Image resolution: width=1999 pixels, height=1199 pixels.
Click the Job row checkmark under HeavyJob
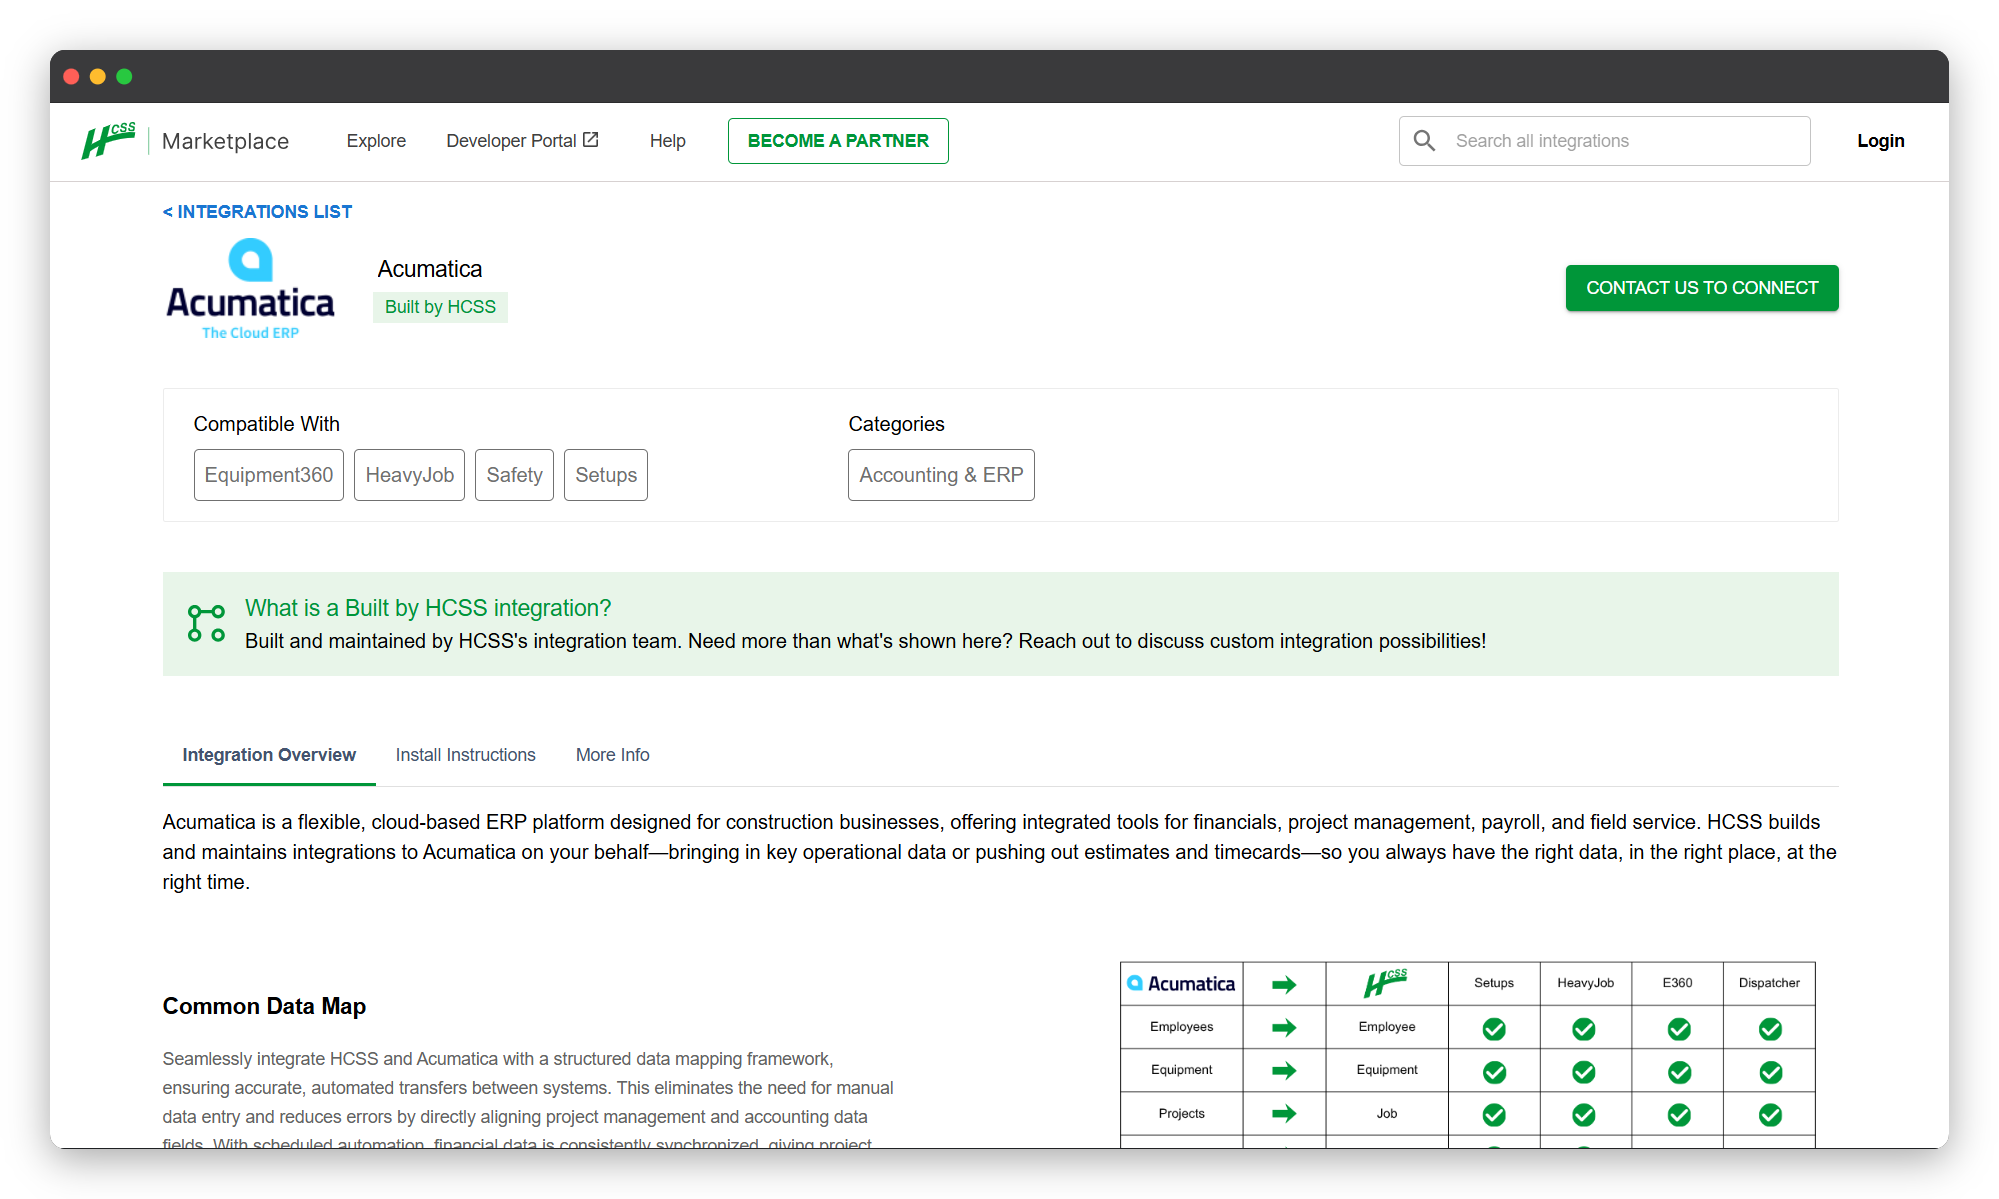pyautogui.click(x=1584, y=1115)
